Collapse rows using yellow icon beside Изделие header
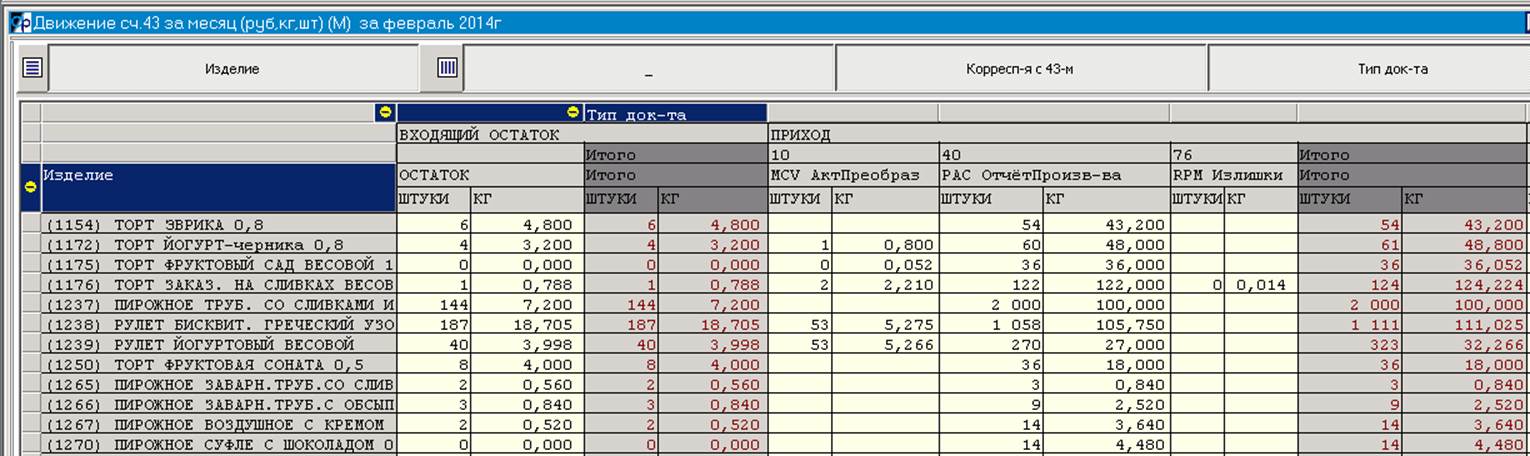The height and width of the screenshot is (456, 1530). coord(30,186)
